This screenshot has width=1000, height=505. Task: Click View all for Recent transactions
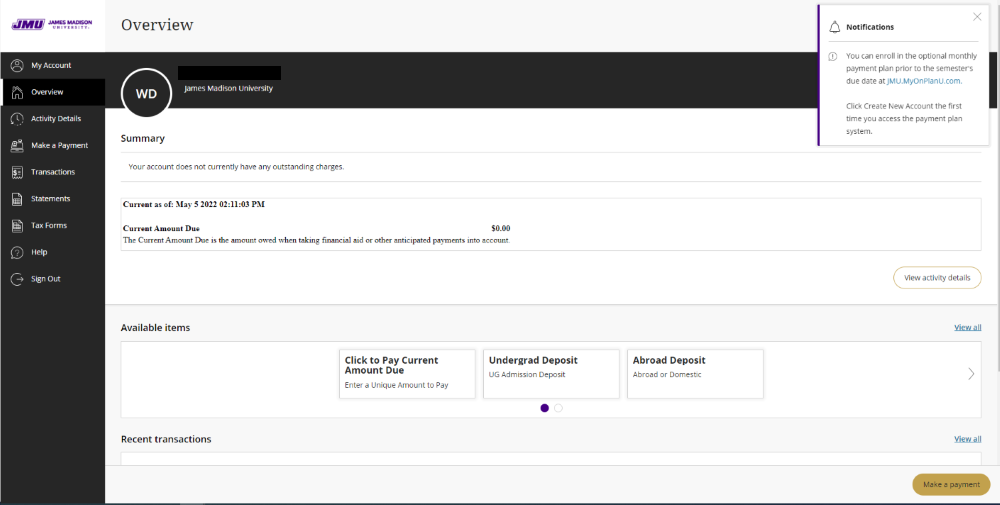tap(967, 439)
